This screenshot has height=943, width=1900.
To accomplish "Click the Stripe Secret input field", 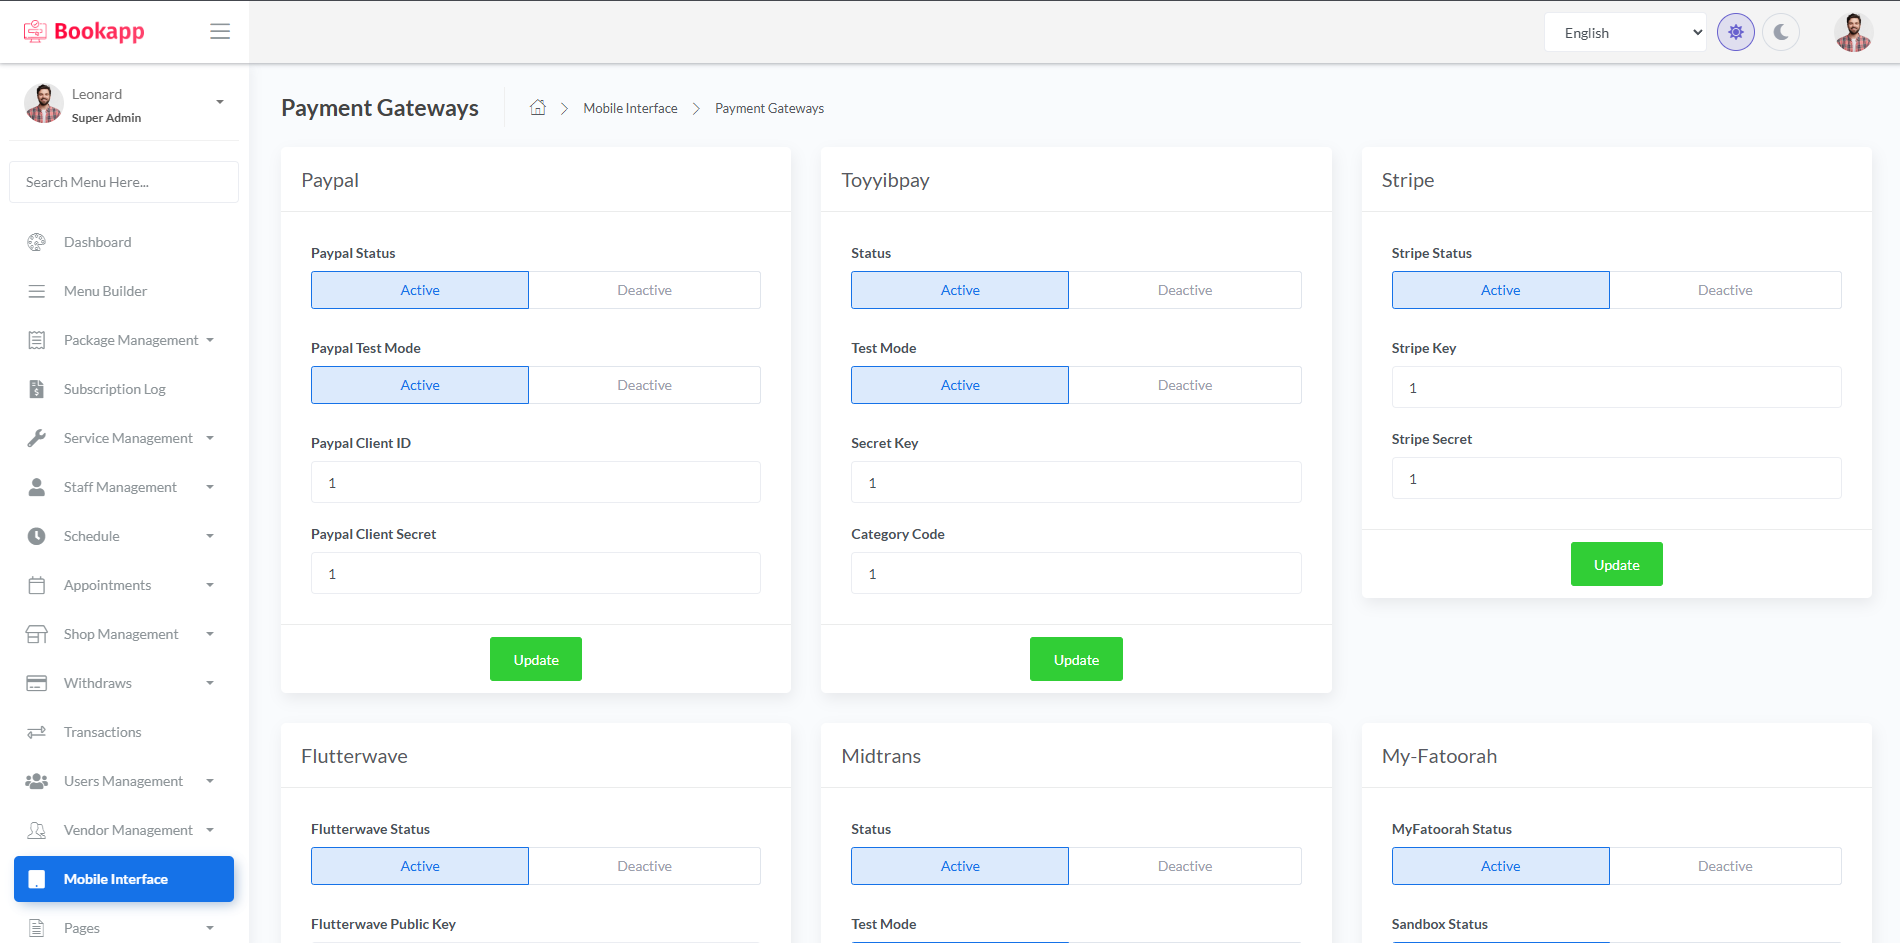I will click(x=1616, y=478).
